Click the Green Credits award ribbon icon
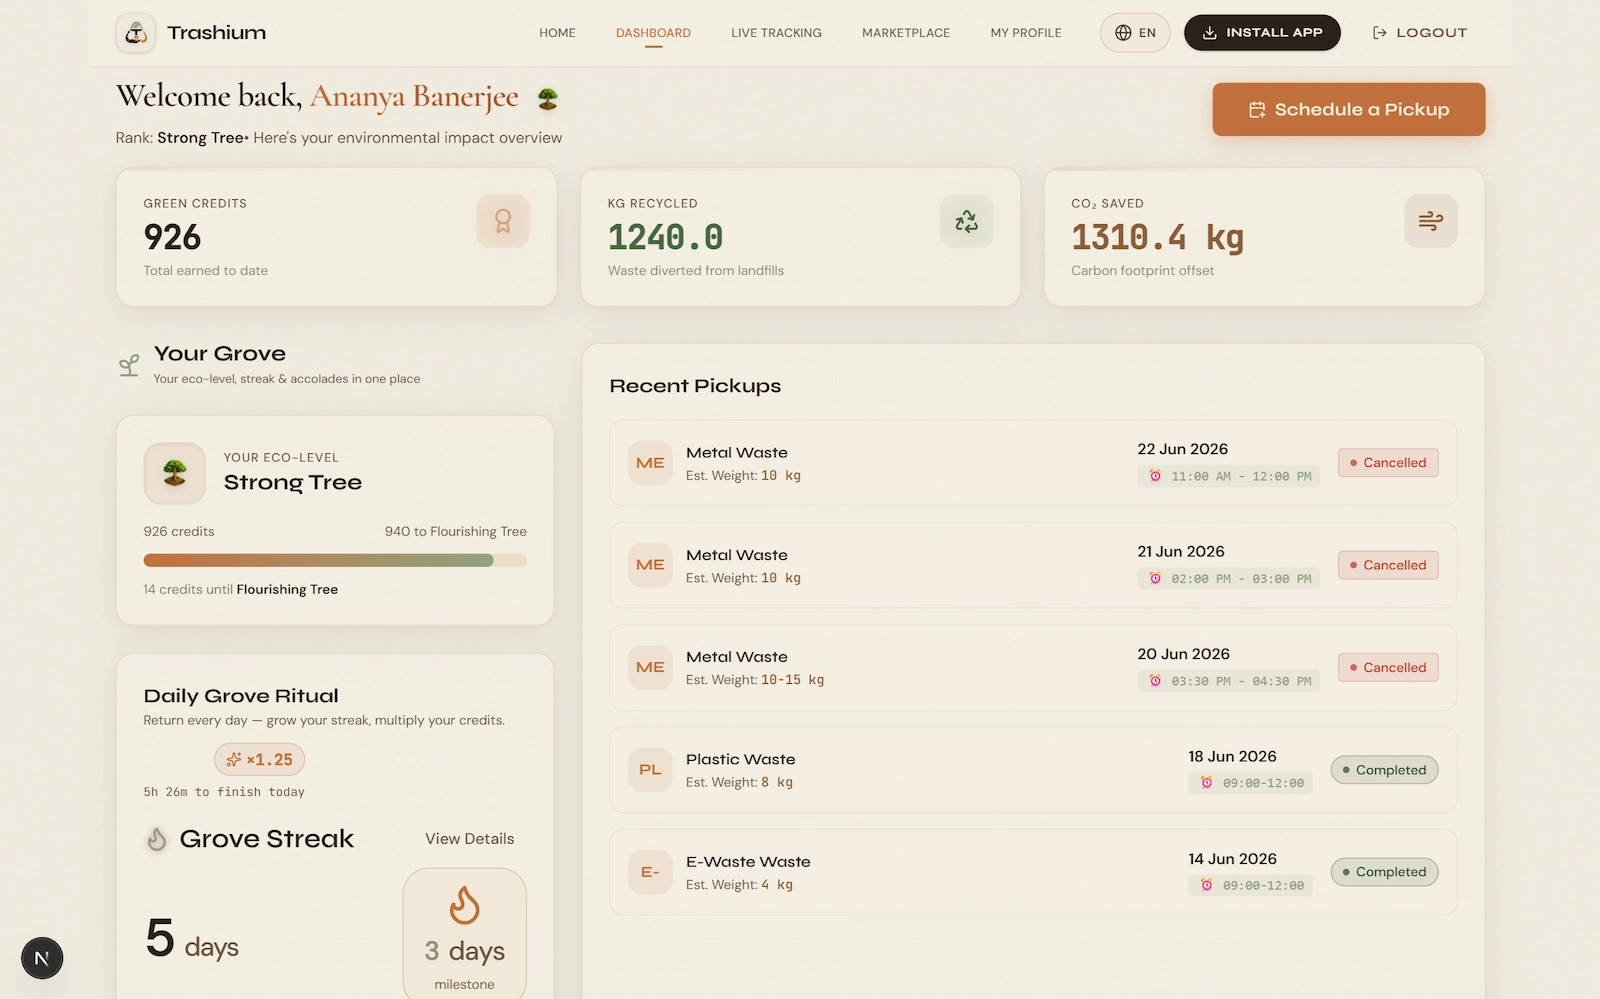1600x999 pixels. (503, 221)
